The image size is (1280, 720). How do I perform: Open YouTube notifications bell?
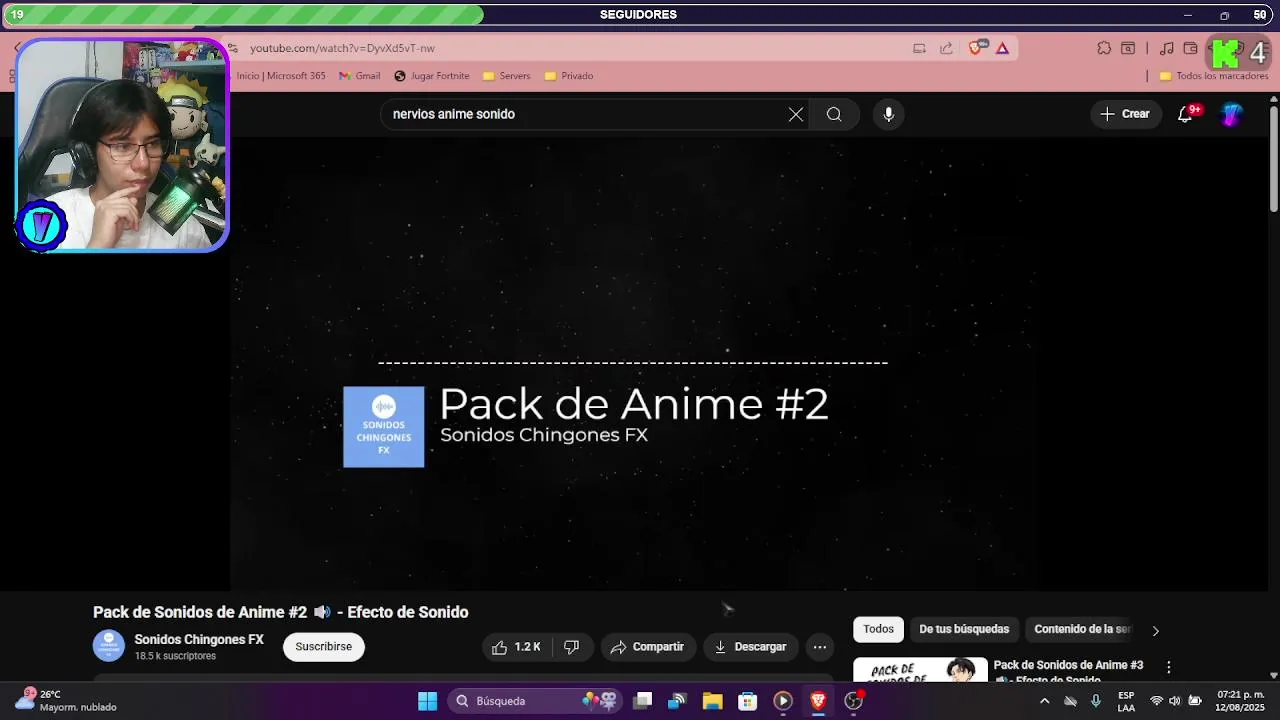click(x=1185, y=114)
